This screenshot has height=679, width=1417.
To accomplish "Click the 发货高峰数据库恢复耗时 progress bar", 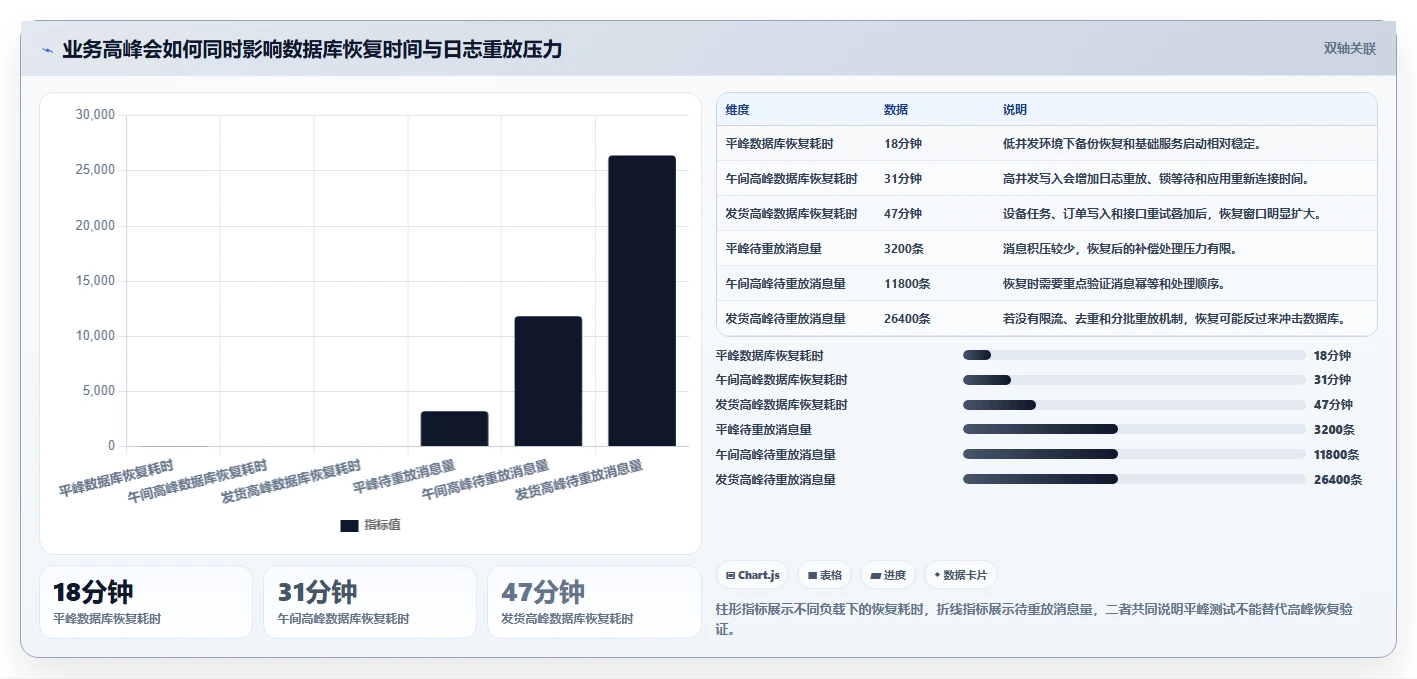I will click(1134, 405).
